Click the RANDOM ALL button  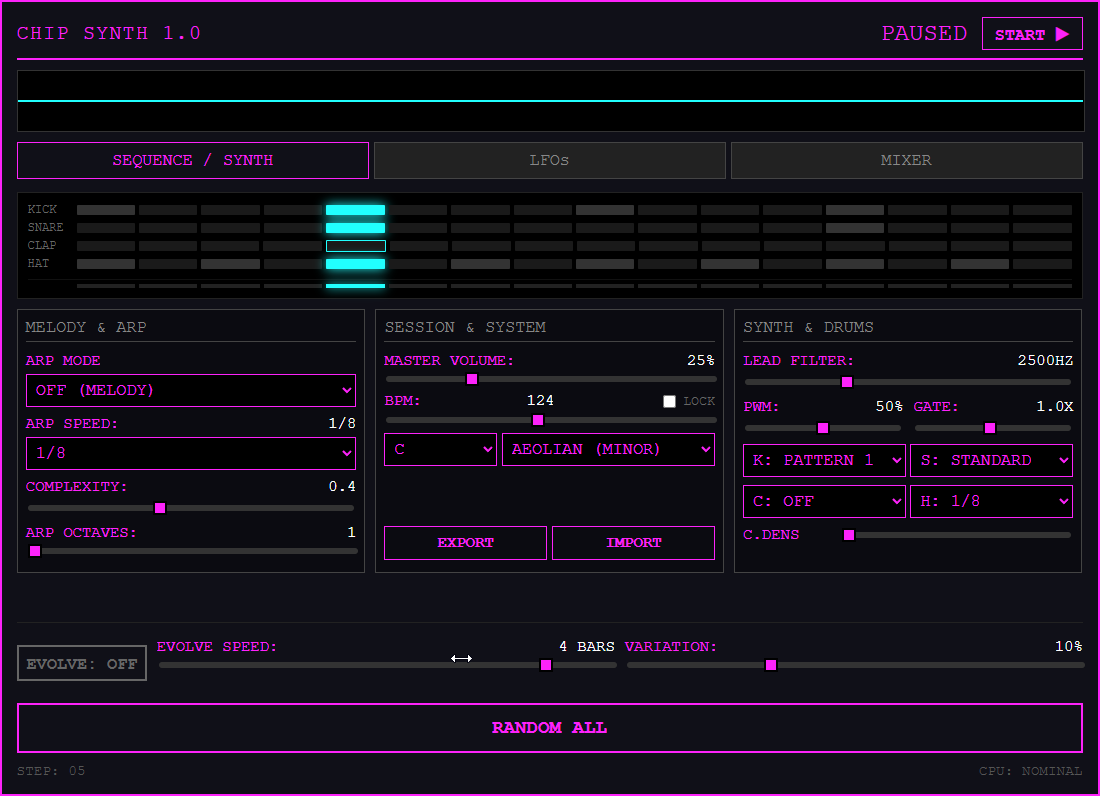[x=550, y=728]
